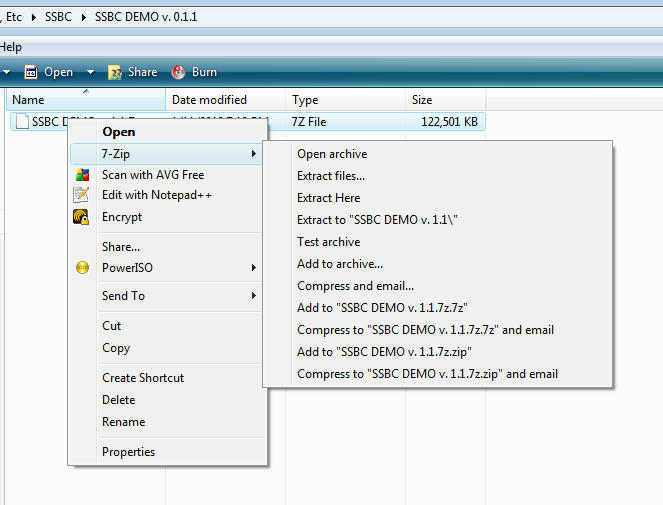Expand the PowerISO submenu arrow

[254, 268]
